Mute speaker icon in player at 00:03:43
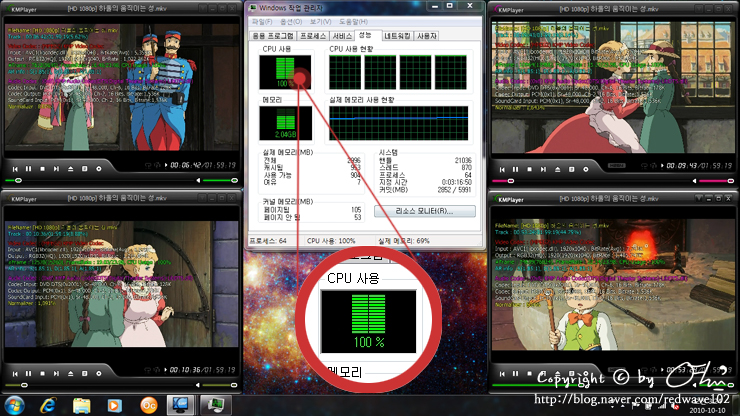 (x=695, y=181)
